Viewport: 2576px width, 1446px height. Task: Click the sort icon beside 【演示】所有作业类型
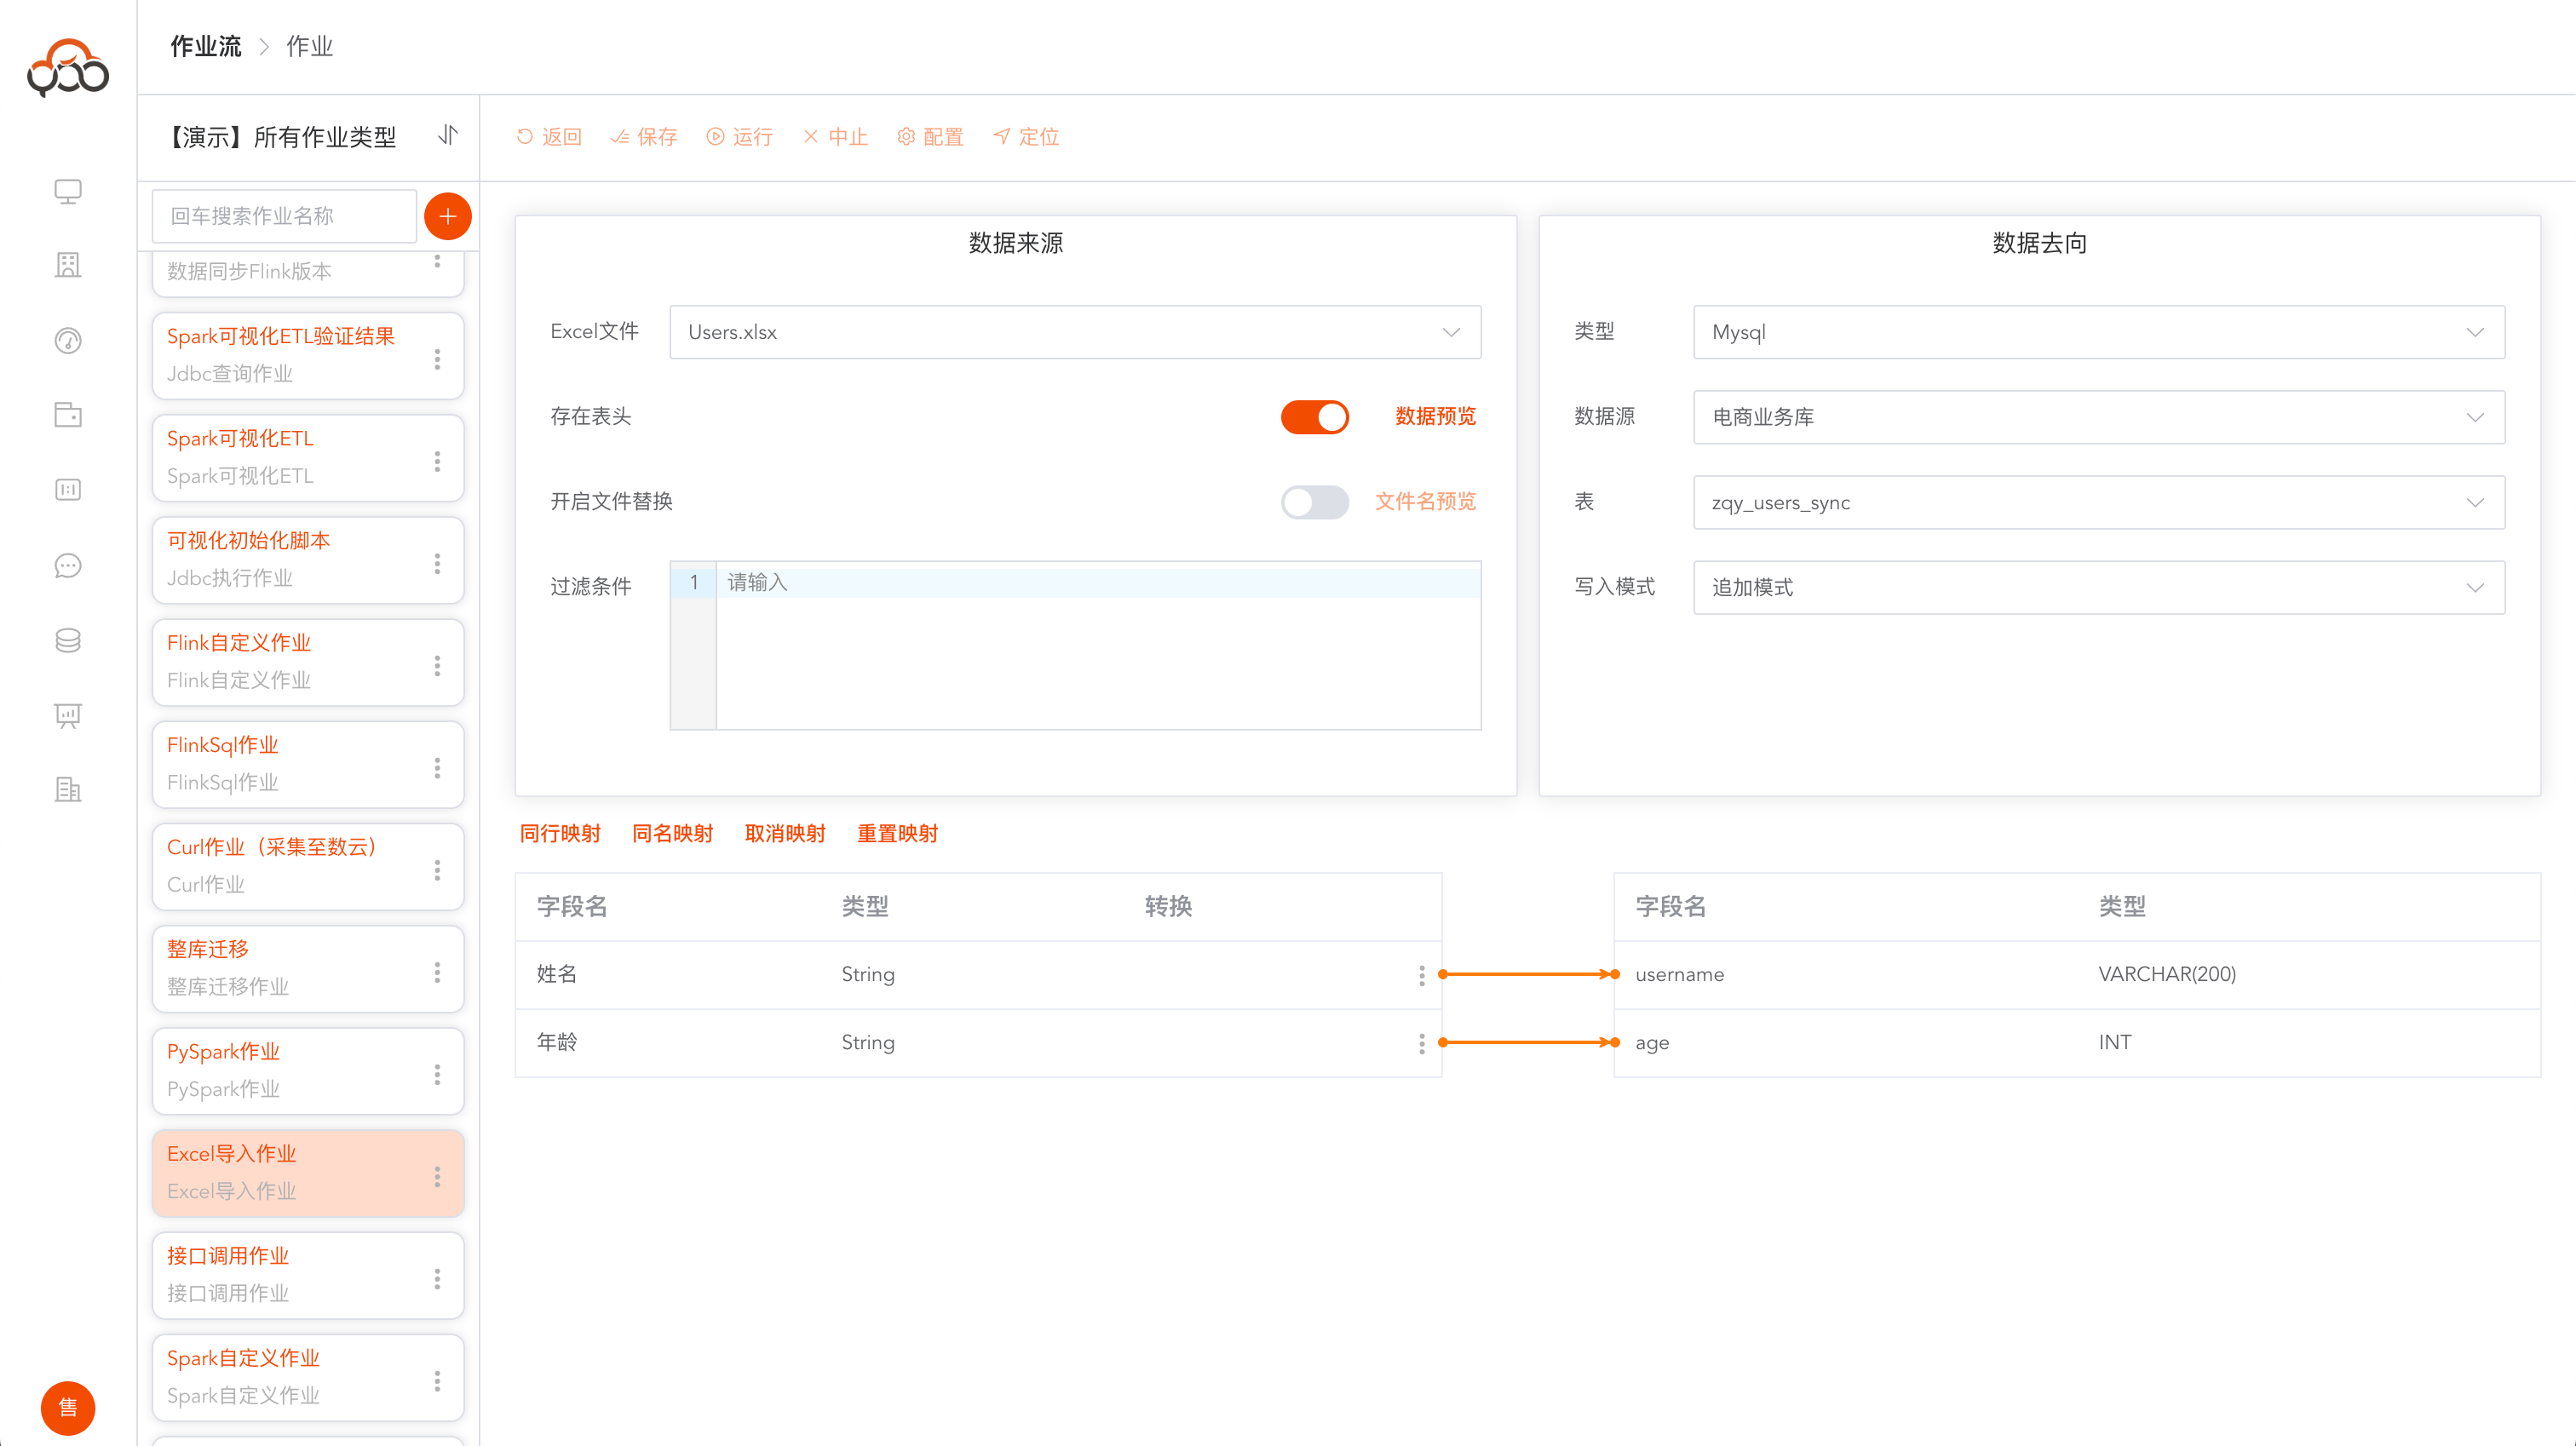point(447,135)
